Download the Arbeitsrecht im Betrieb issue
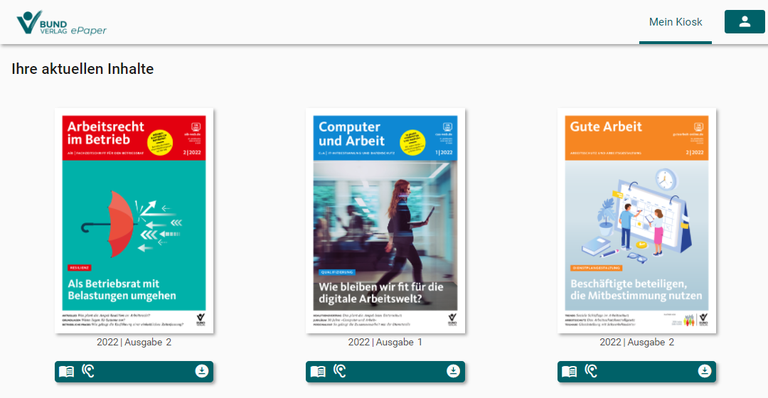 pyautogui.click(x=202, y=371)
